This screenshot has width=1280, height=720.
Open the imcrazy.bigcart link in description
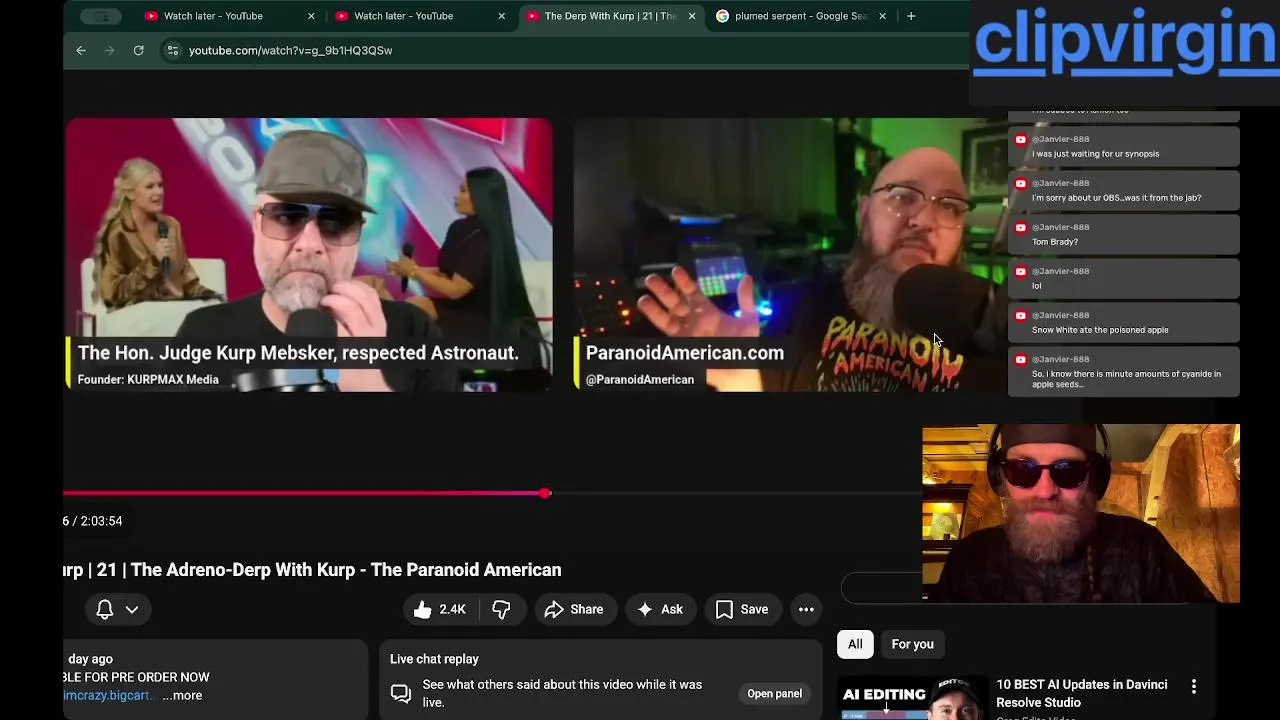[x=107, y=695]
